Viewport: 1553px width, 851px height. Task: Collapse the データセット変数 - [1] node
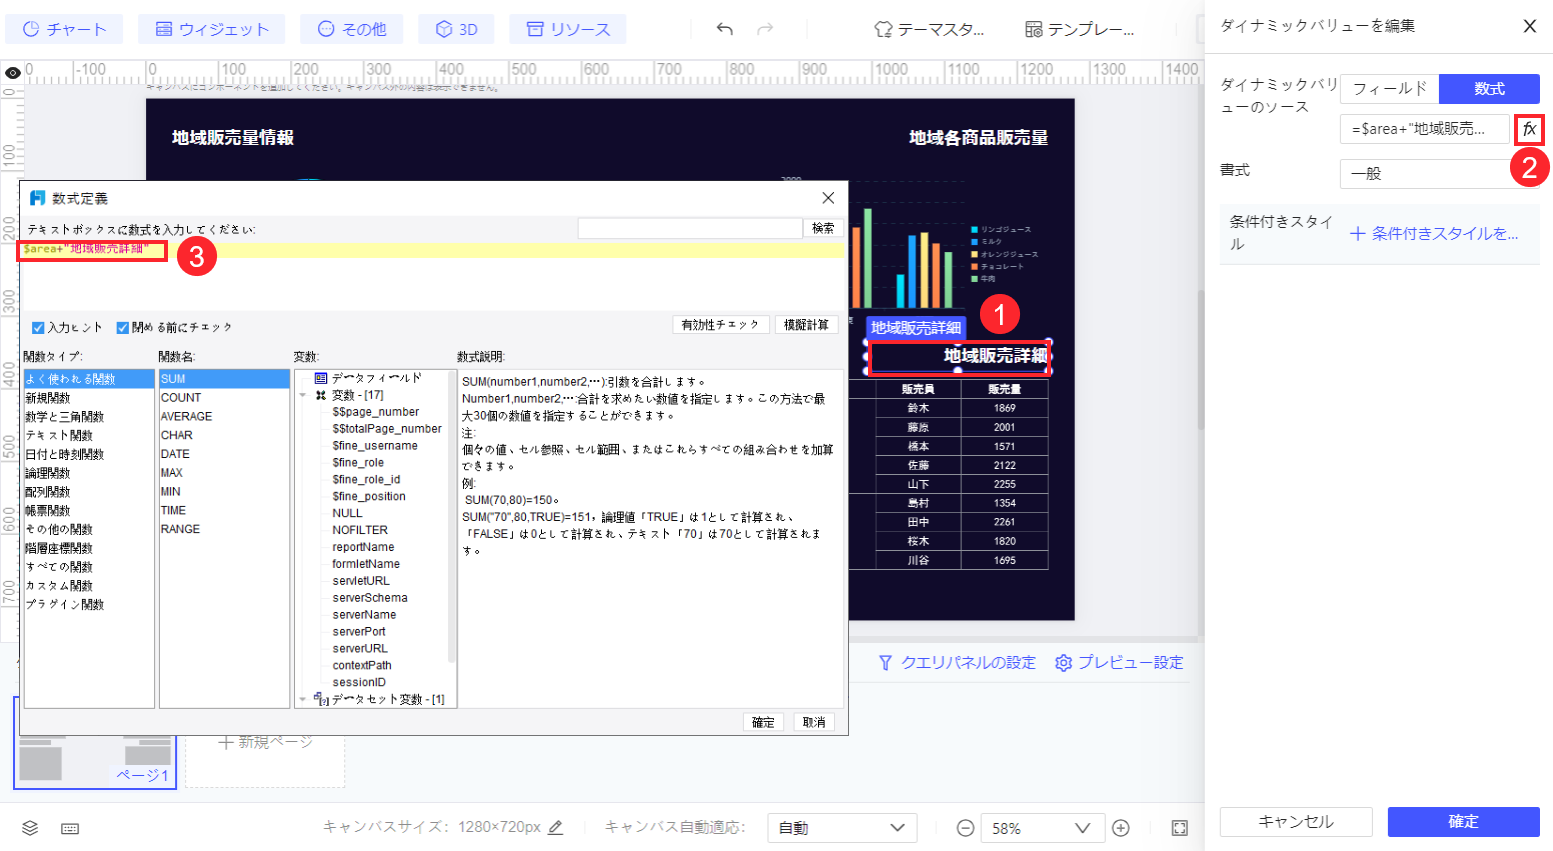pos(303,699)
